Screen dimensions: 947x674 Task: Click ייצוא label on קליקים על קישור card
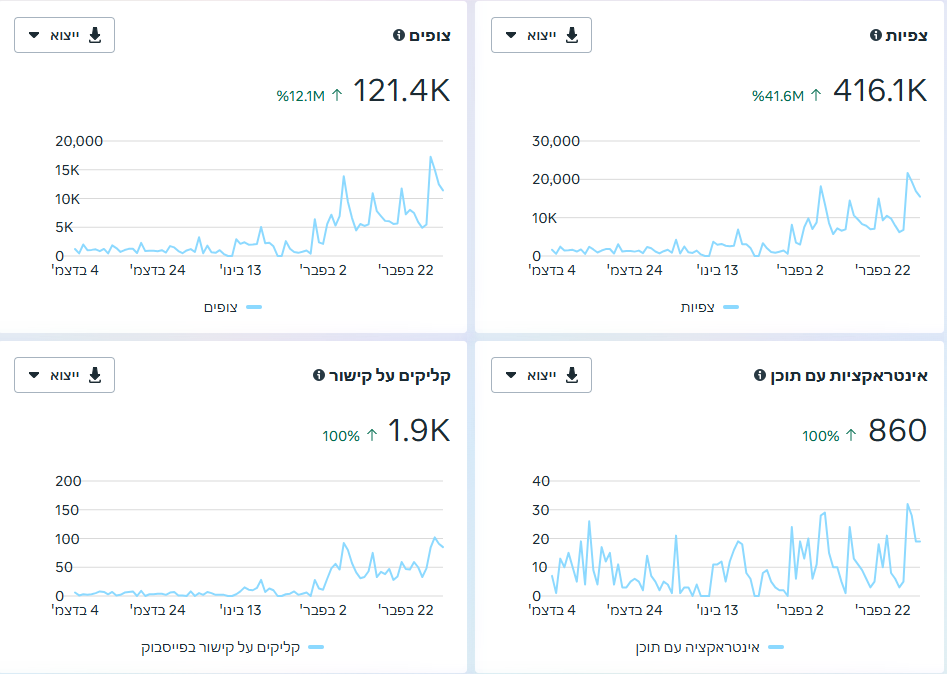(x=65, y=376)
